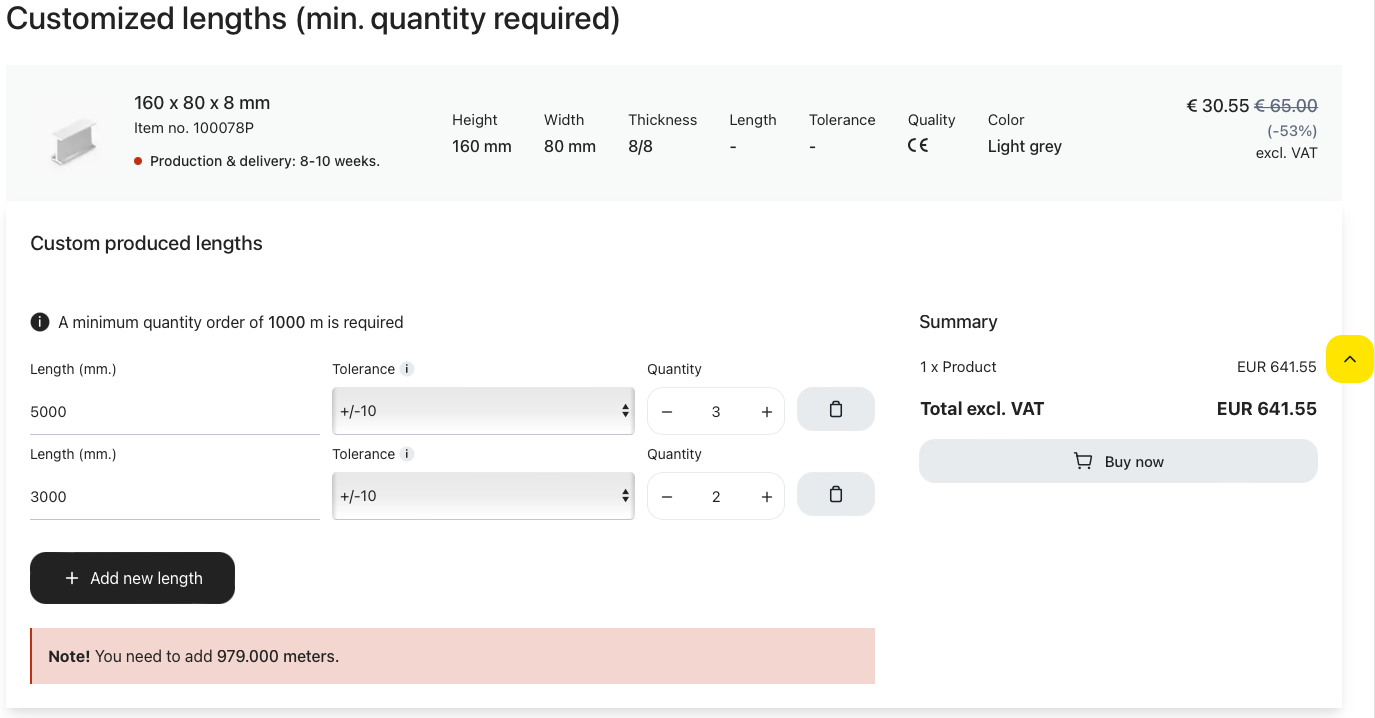Delete the 5000 mm length row
The width and height of the screenshot is (1375, 718).
(x=835, y=410)
